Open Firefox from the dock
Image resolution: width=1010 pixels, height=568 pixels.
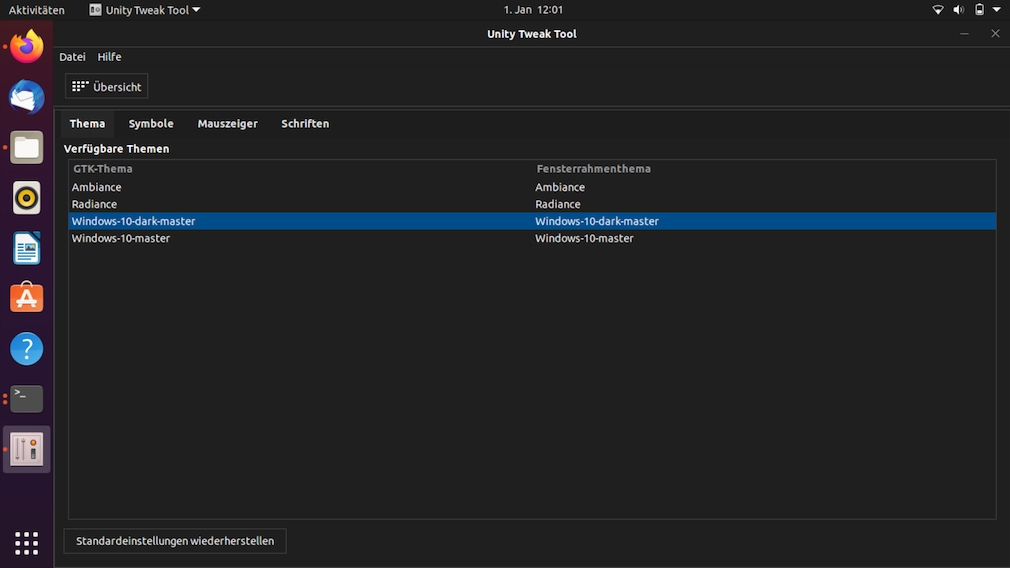pyautogui.click(x=27, y=47)
